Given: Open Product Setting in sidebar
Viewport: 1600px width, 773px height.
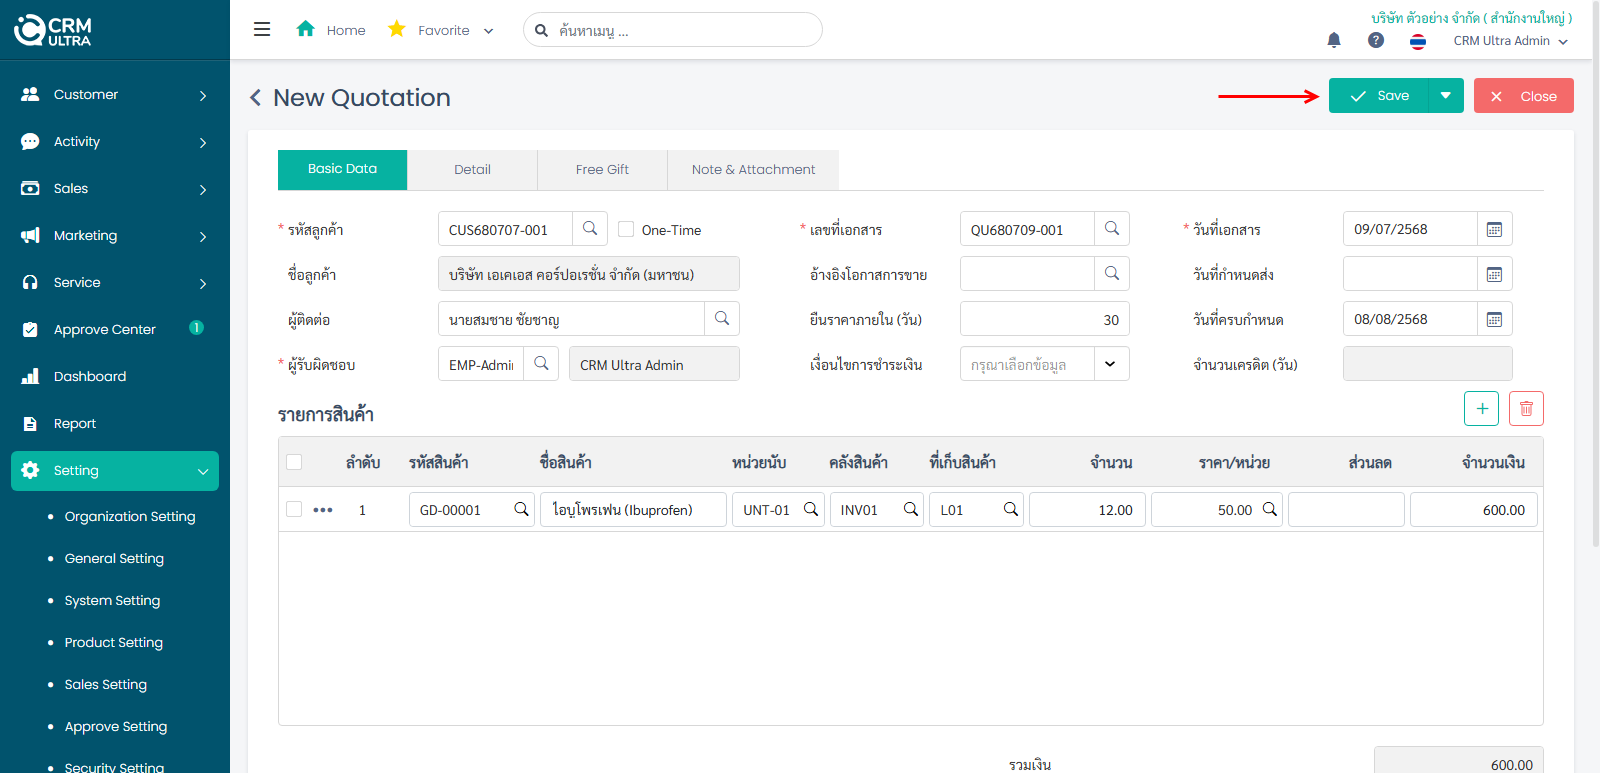Looking at the screenshot, I should click(x=113, y=642).
